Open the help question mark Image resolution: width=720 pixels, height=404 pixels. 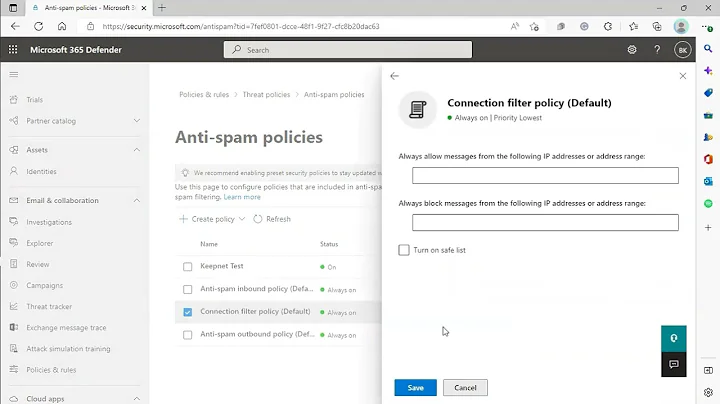click(657, 50)
